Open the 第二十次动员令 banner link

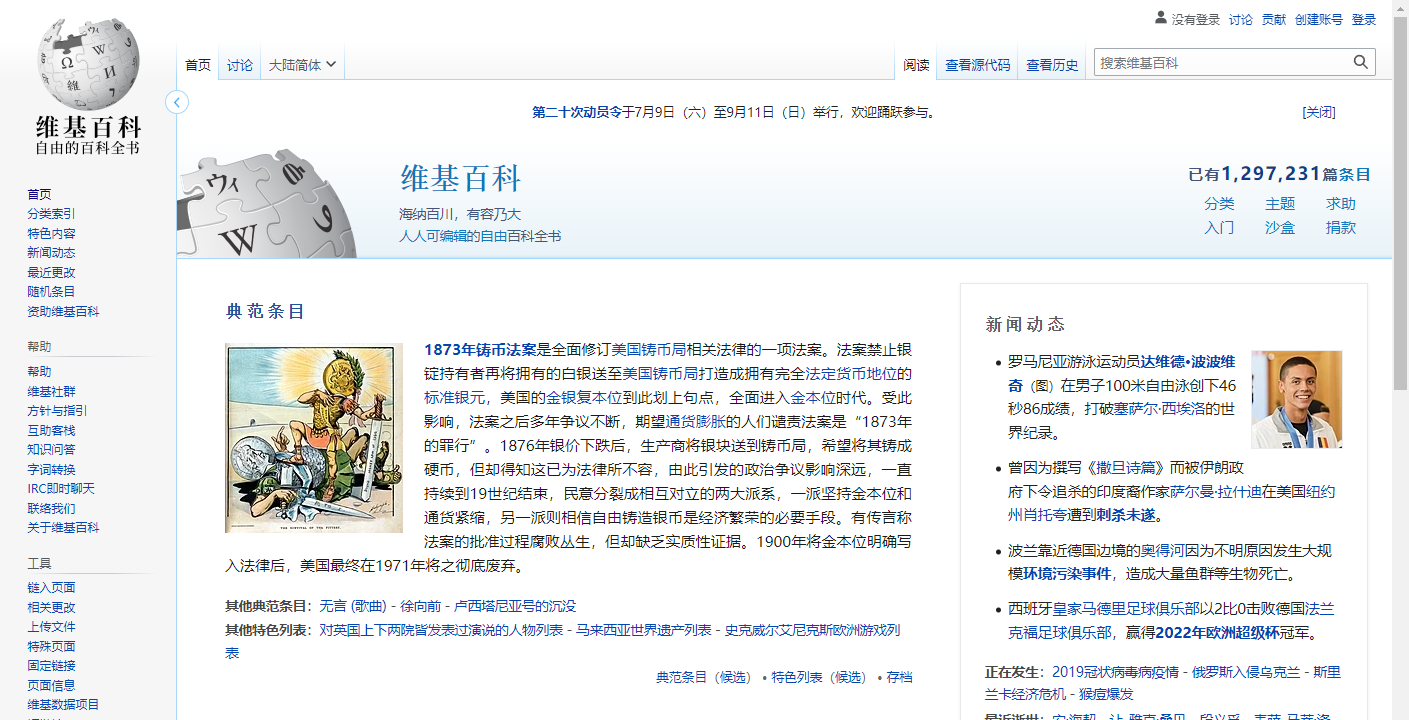(x=577, y=112)
